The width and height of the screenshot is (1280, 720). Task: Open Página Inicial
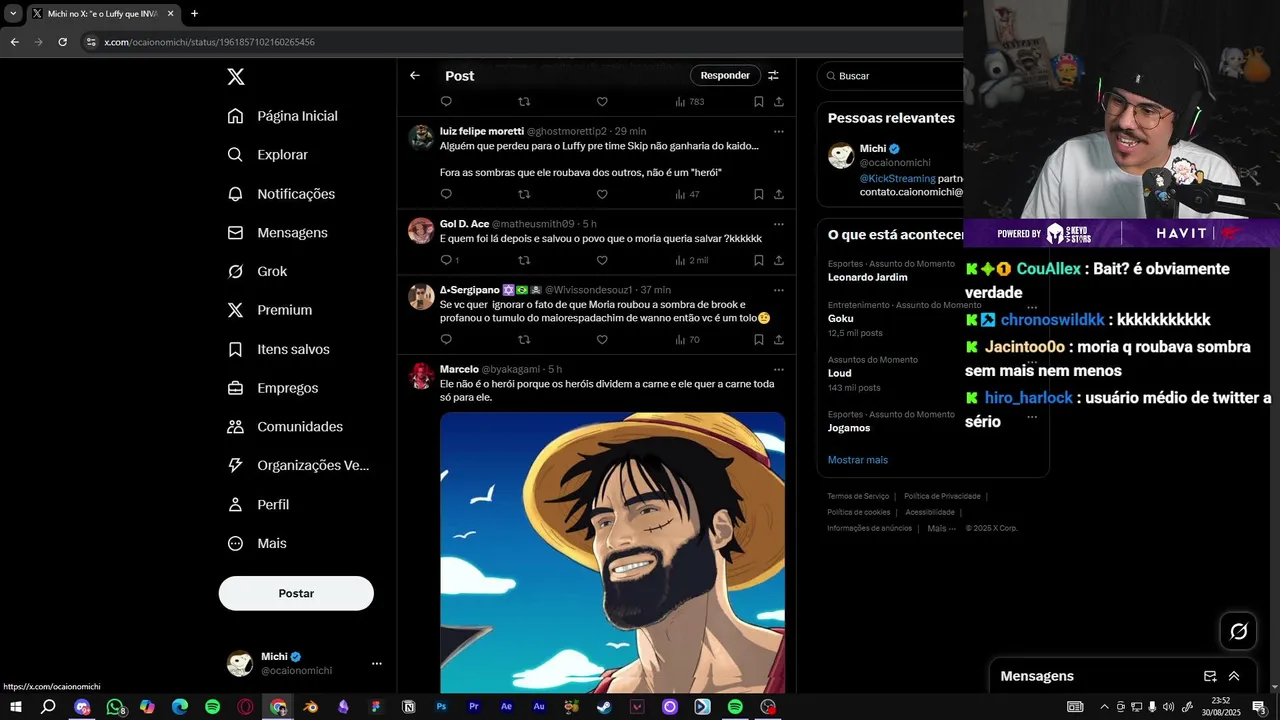pyautogui.click(x=283, y=116)
